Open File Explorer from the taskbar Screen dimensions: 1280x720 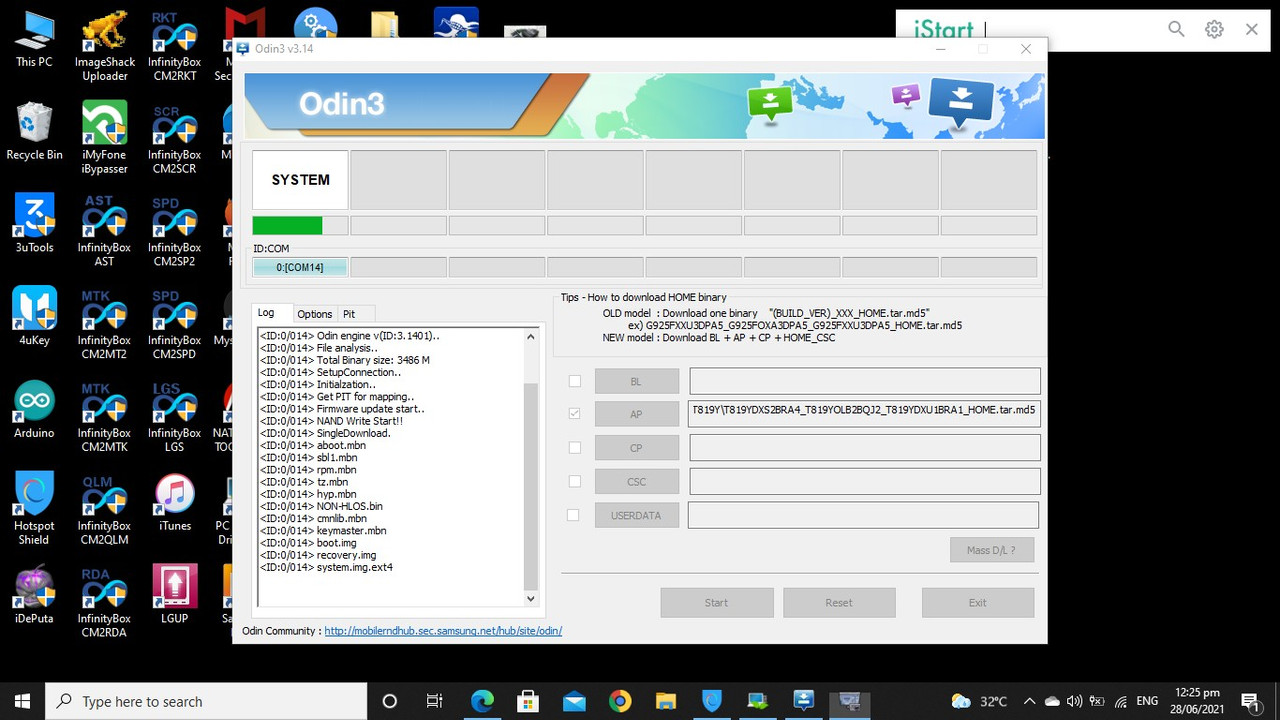666,701
